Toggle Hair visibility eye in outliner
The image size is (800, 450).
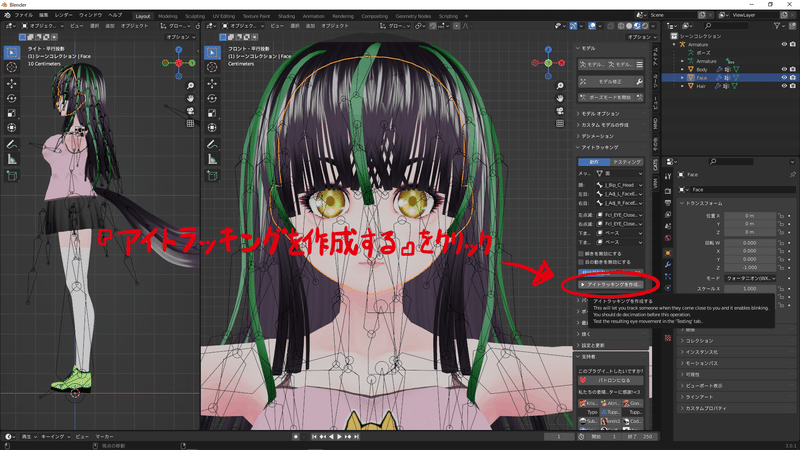pyautogui.click(x=784, y=86)
